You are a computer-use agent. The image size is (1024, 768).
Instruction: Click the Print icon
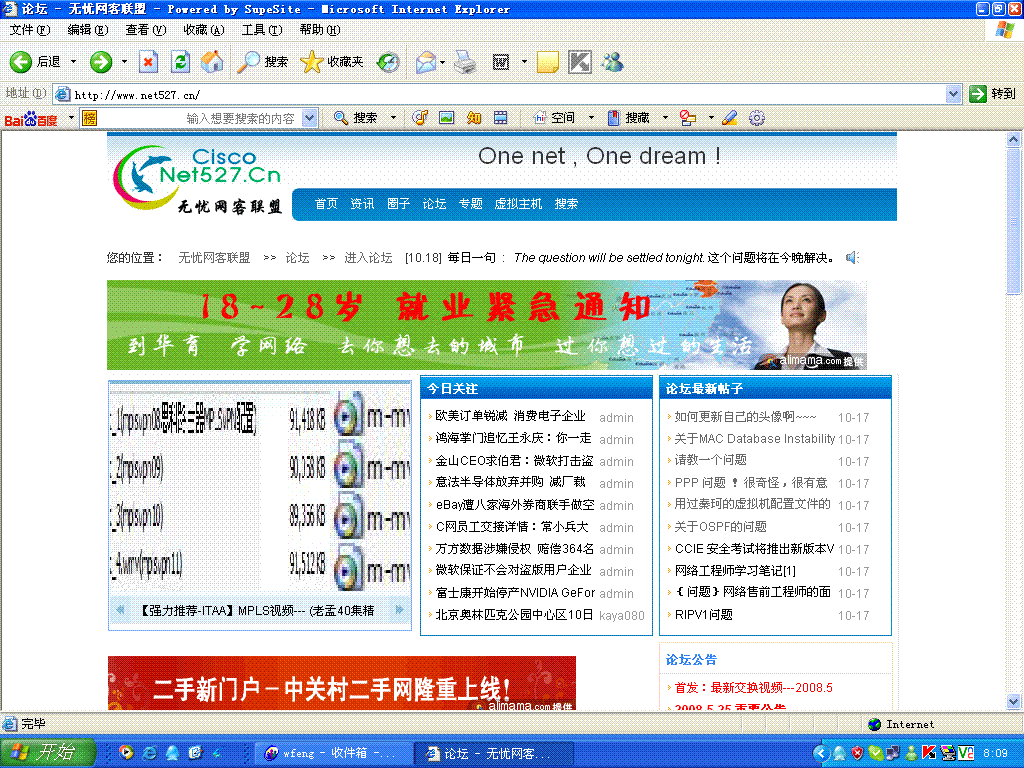[x=465, y=62]
